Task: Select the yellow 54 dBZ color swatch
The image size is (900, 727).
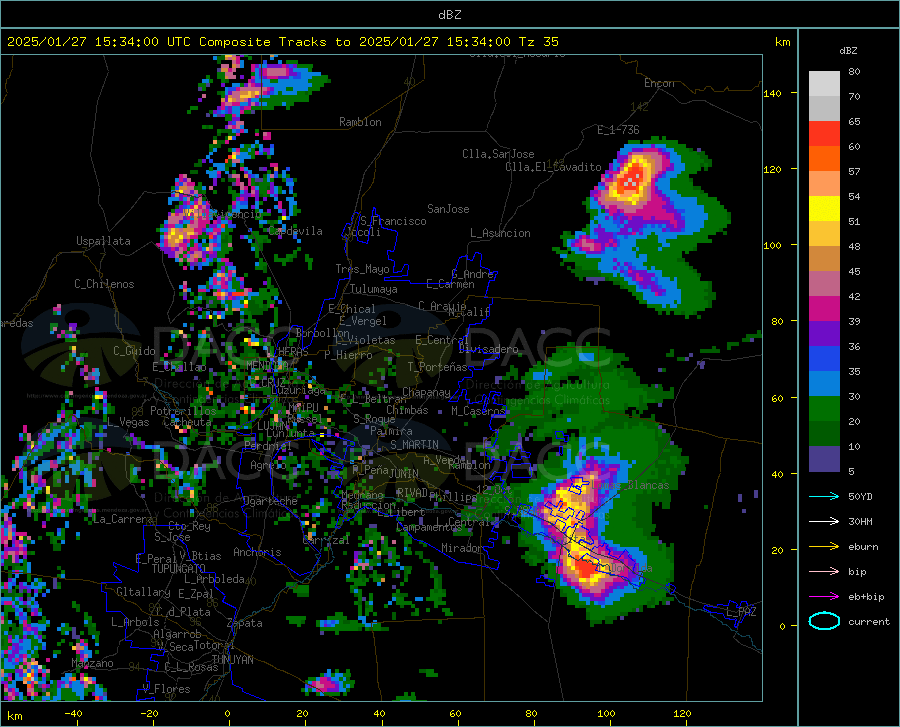Action: pos(824,209)
